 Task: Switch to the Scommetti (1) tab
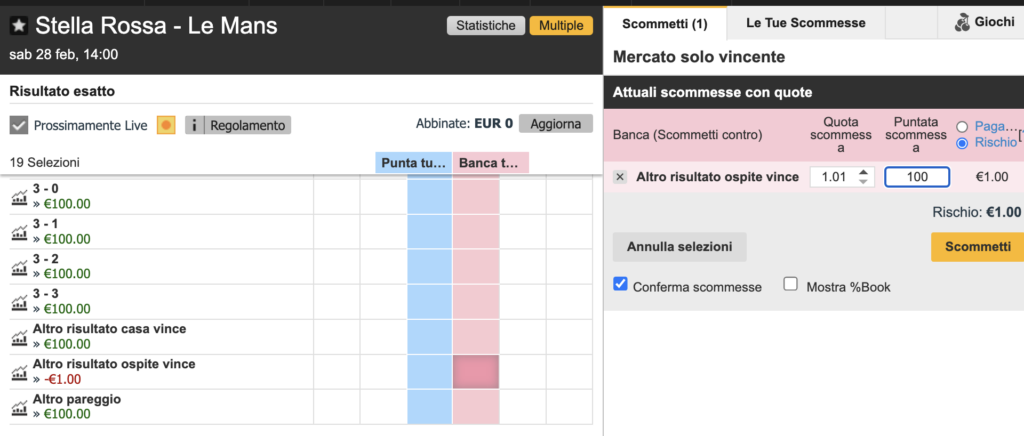click(x=665, y=24)
